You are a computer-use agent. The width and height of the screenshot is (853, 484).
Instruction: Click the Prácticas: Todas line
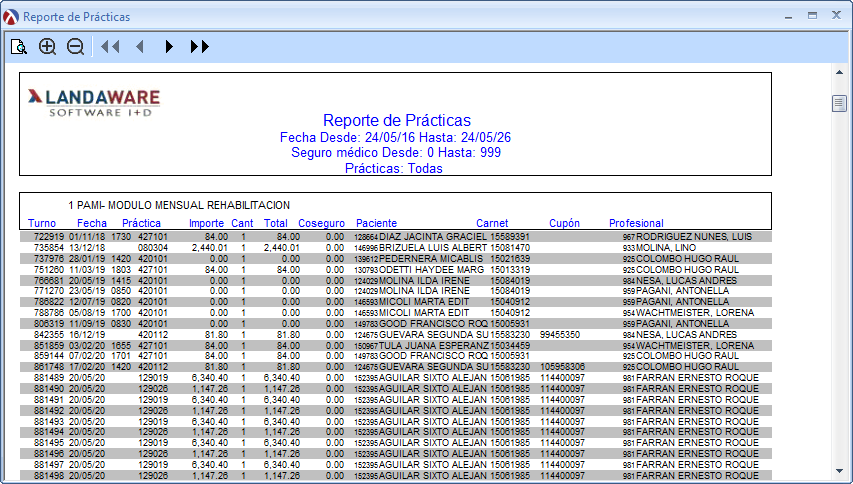pyautogui.click(x=394, y=169)
